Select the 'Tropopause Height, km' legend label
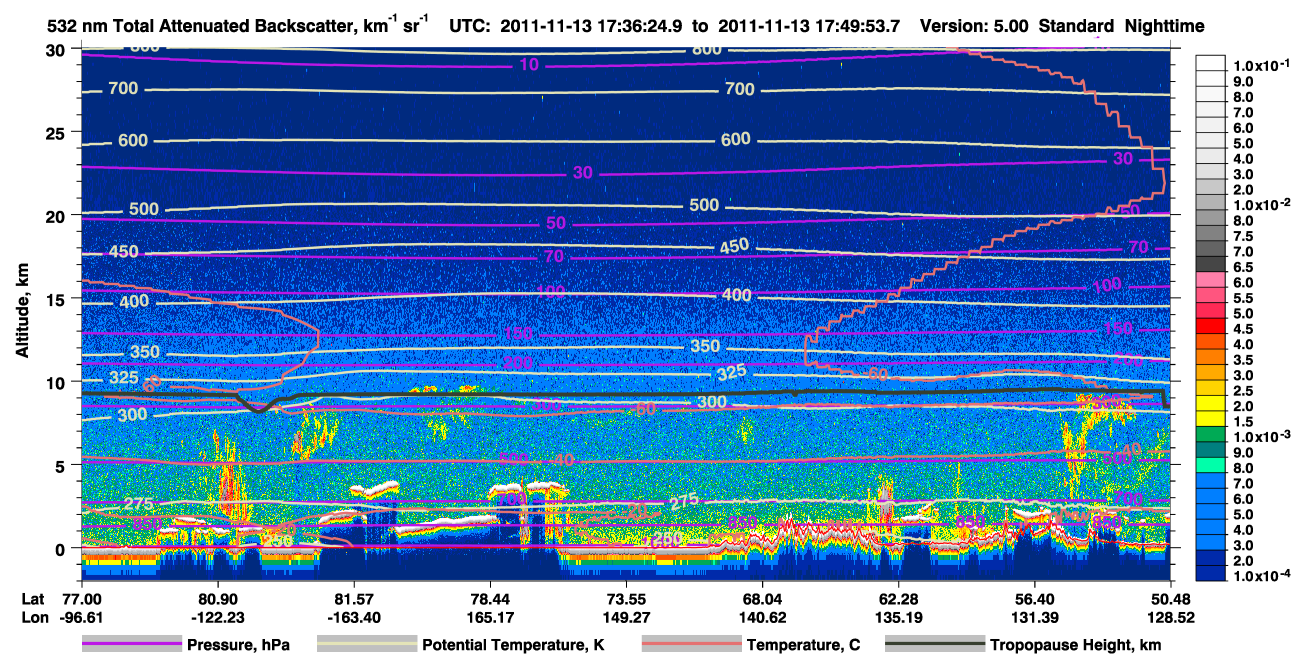1300x667 pixels. point(1076,646)
